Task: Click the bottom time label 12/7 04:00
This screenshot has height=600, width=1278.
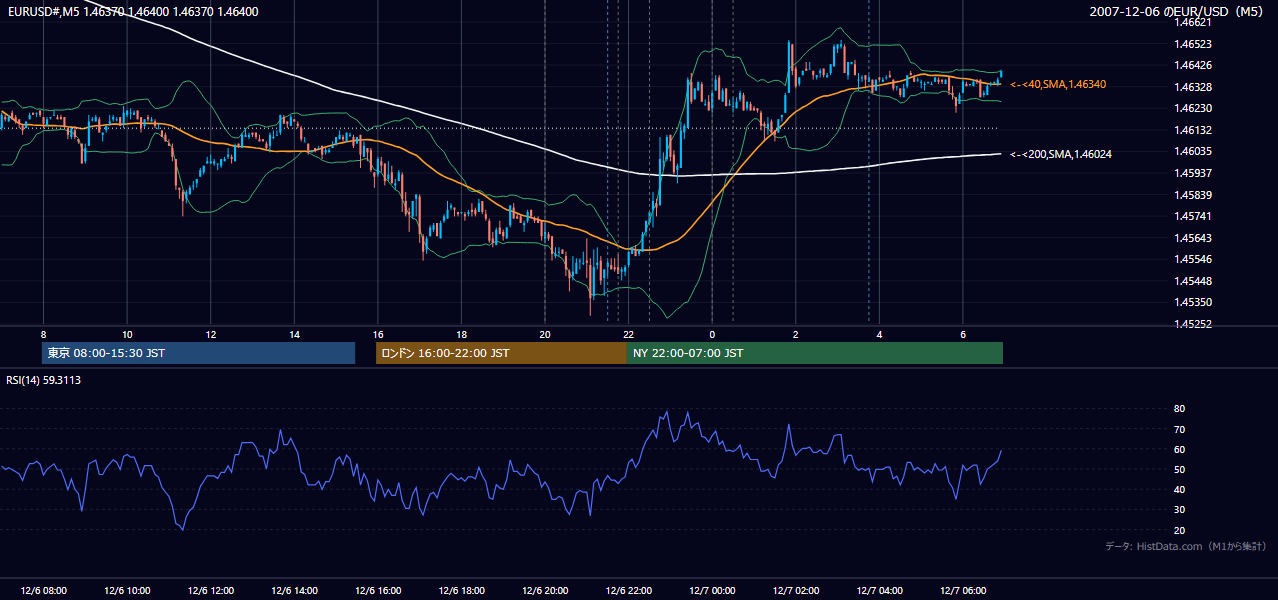Action: [x=879, y=591]
